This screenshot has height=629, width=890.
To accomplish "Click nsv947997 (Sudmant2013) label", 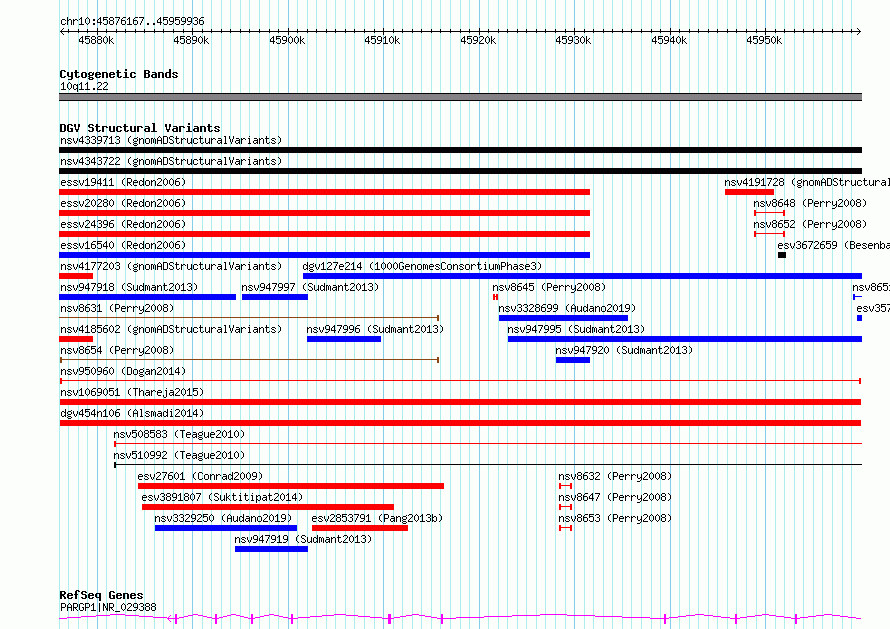I will click(x=310, y=287).
